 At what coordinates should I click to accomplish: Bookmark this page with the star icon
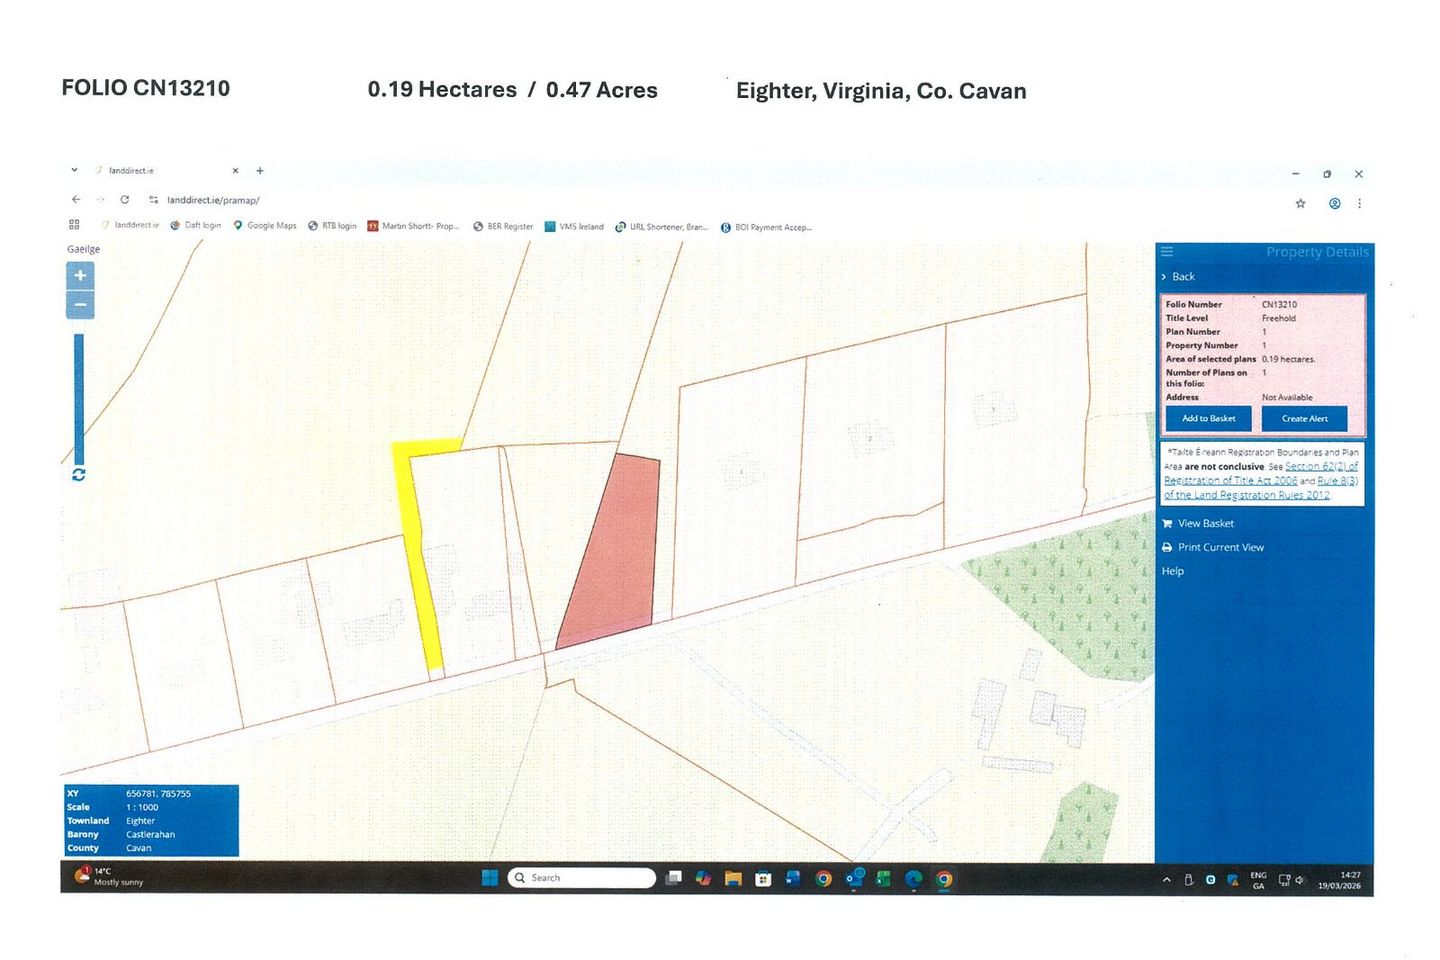click(1300, 203)
